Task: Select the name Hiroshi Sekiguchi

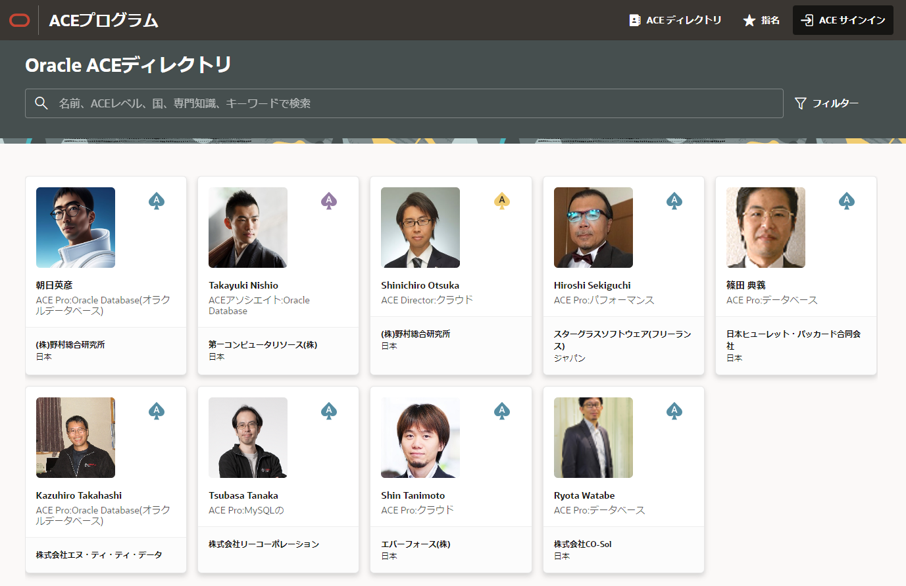Action: [592, 285]
